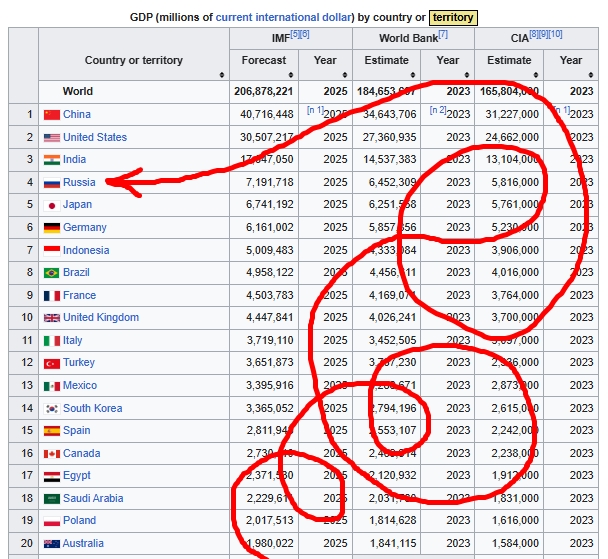Open World Bank reference [7] citation

point(443,34)
